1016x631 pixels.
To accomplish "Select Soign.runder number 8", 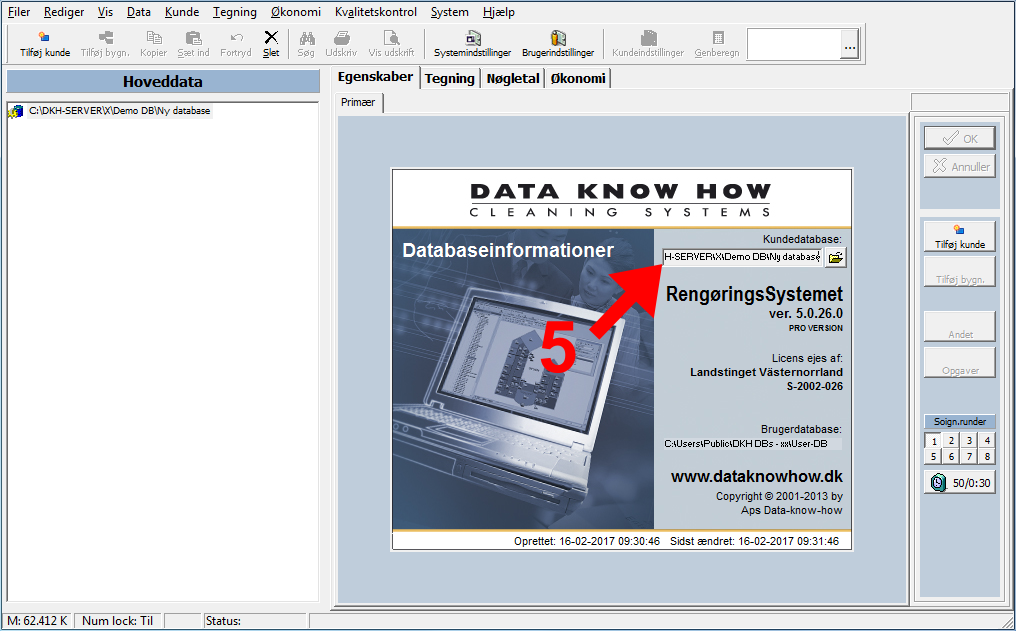I will click(x=987, y=457).
